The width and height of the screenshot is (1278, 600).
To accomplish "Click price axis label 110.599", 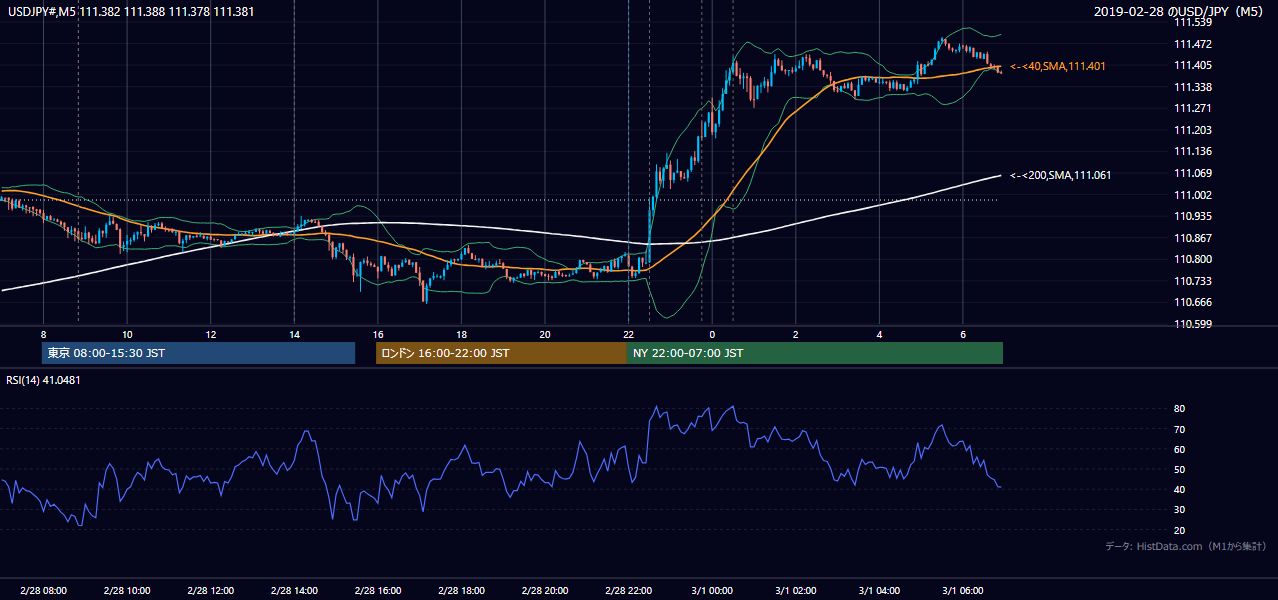I will tap(1194, 324).
